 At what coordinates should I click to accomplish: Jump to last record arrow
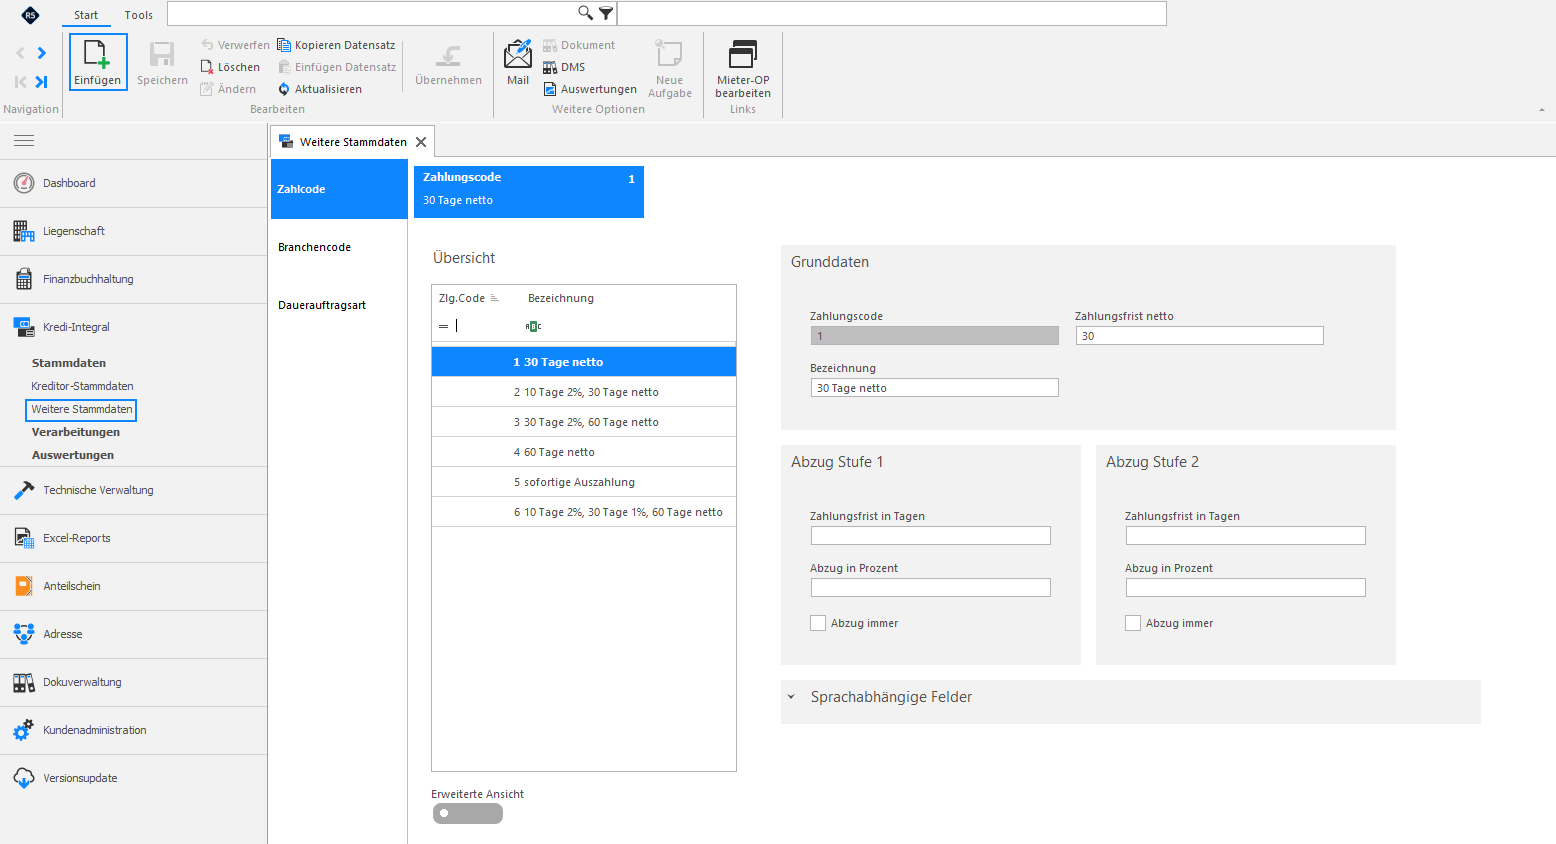click(x=41, y=82)
